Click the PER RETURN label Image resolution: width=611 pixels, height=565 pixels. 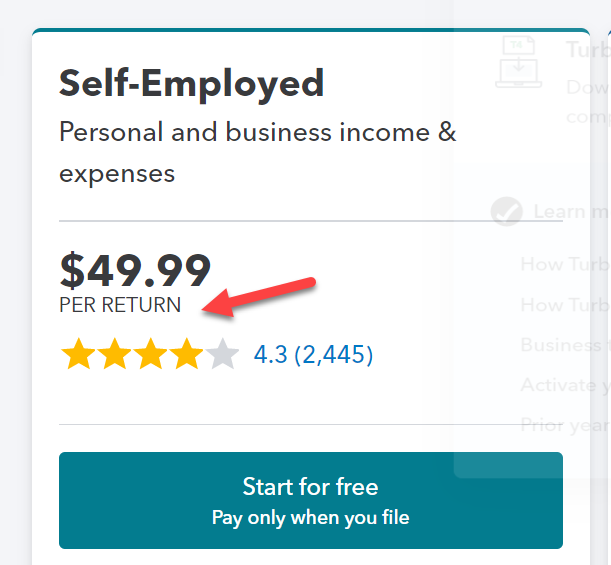(120, 305)
